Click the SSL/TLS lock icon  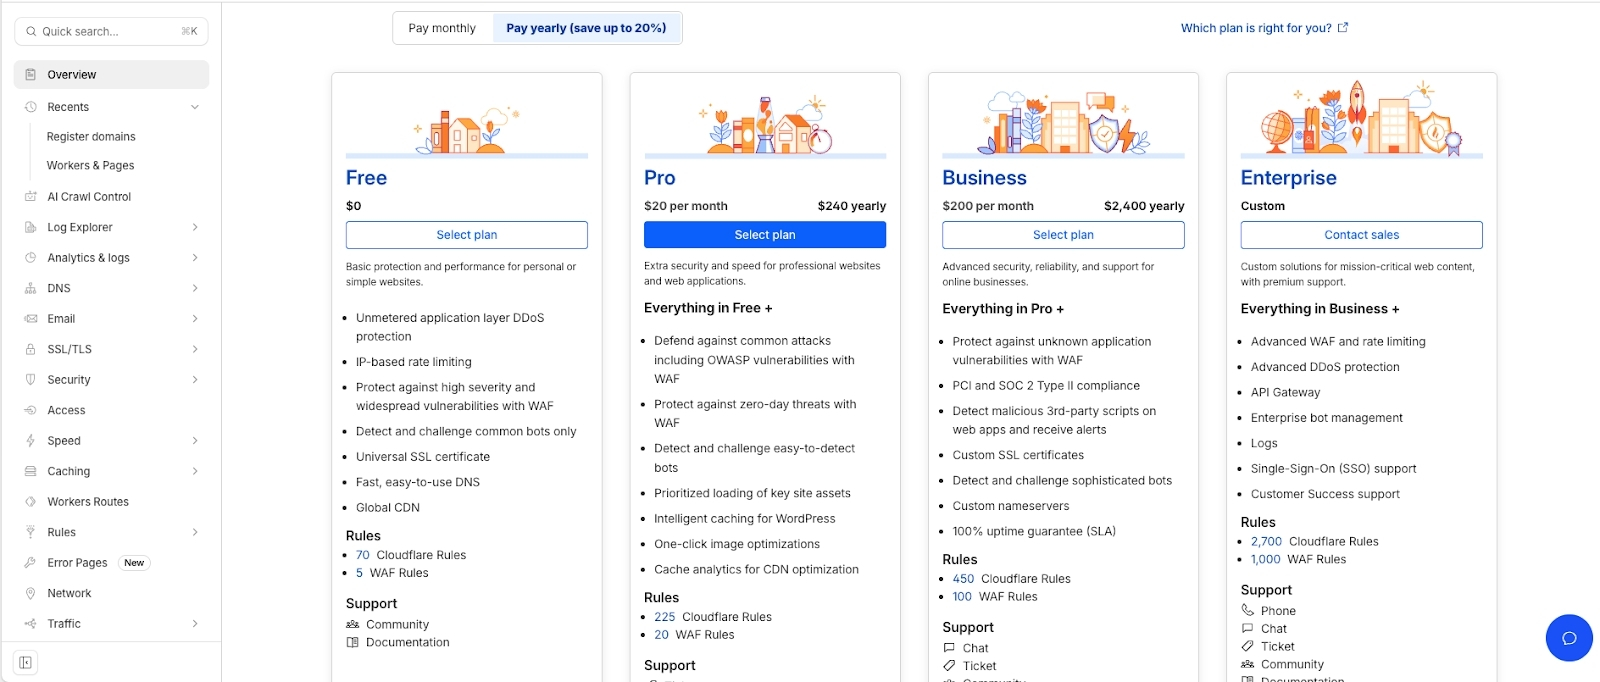pyautogui.click(x=30, y=349)
